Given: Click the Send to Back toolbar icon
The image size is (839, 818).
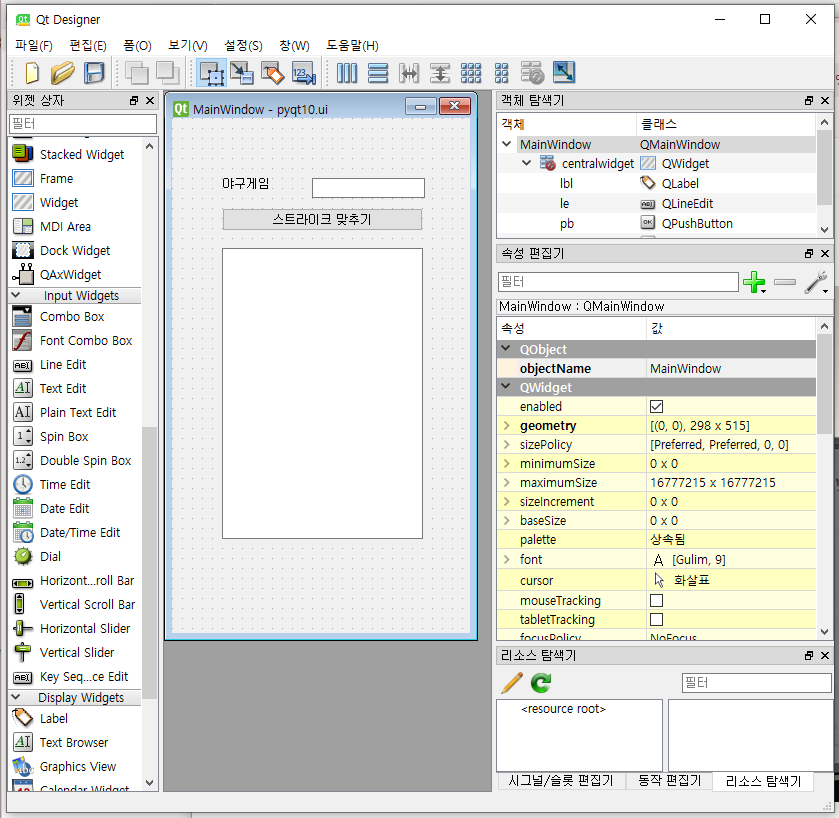Looking at the screenshot, I should pyautogui.click(x=136, y=73).
